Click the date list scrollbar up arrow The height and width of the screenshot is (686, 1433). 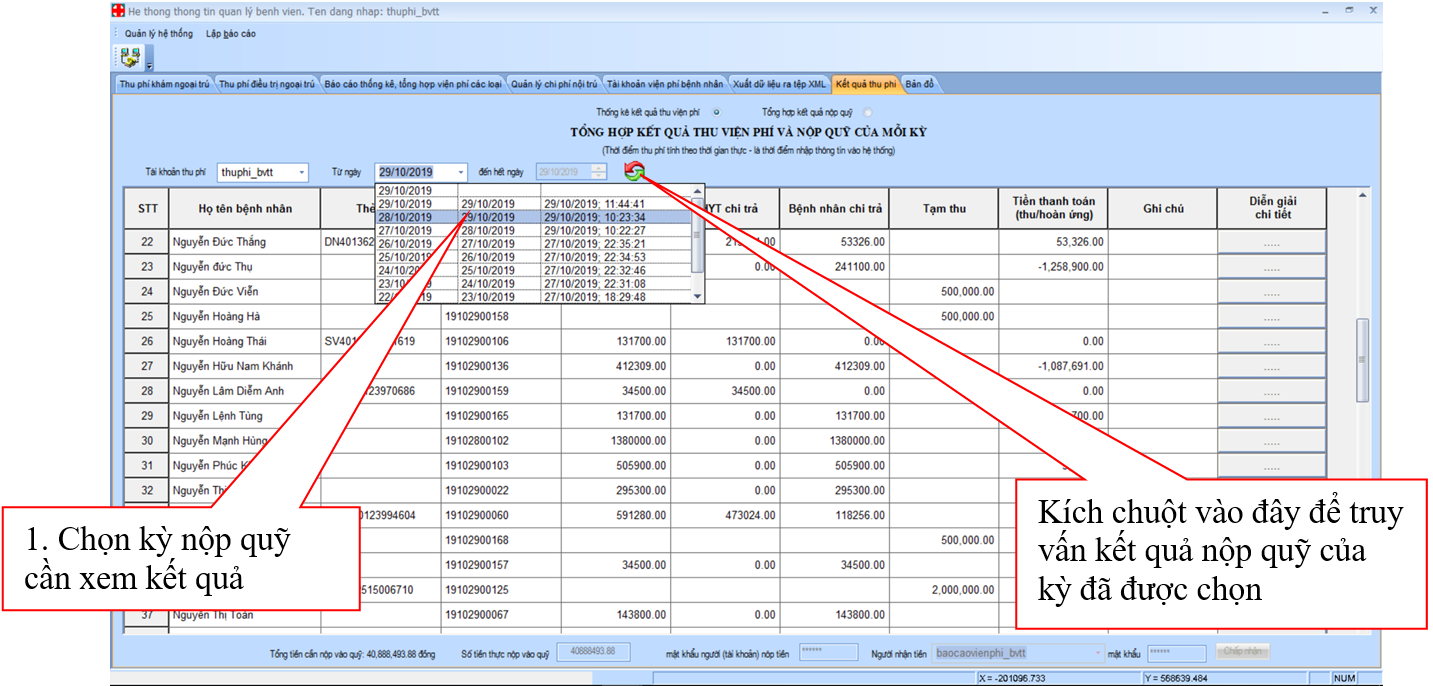coord(698,190)
